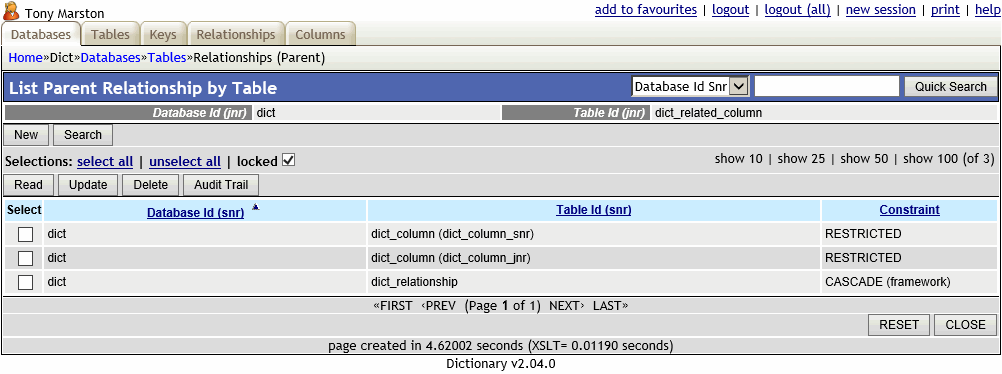Switch to the Keys tab
This screenshot has width=1002, height=374.
click(x=163, y=35)
